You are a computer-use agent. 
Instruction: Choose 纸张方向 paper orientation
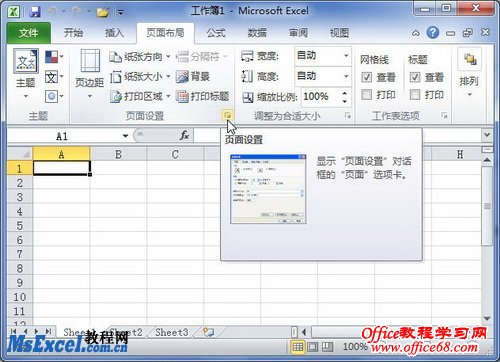click(140, 57)
